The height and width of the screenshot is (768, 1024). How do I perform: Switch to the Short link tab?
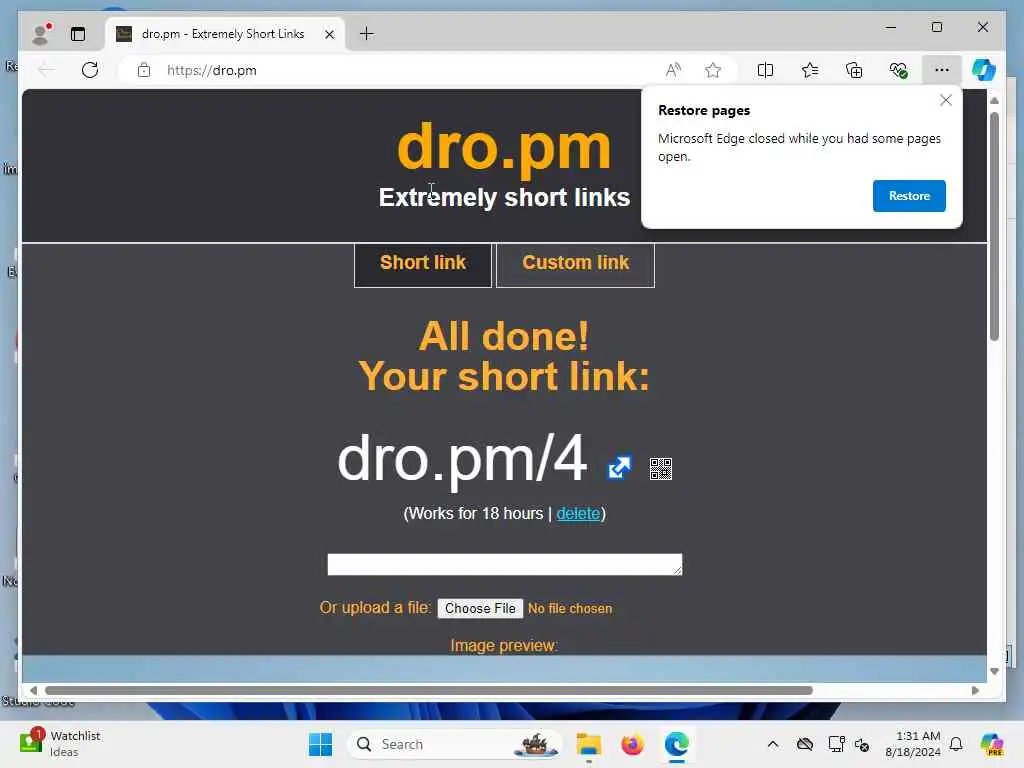tap(423, 264)
